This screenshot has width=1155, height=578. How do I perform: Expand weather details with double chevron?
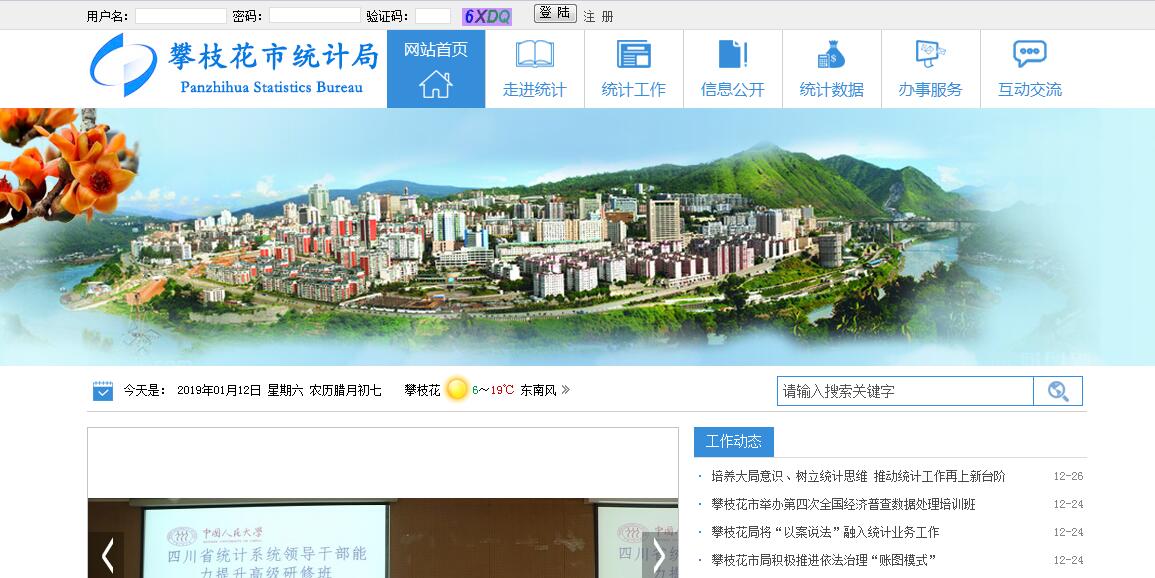tap(566, 390)
